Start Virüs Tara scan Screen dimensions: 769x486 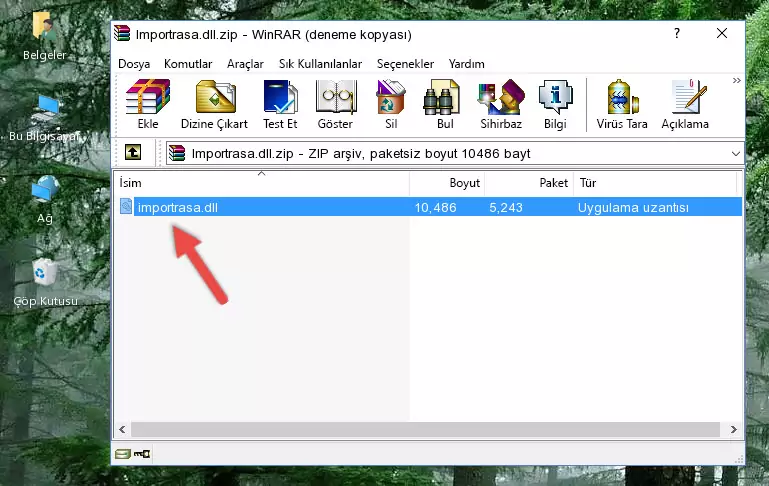pyautogui.click(x=622, y=104)
